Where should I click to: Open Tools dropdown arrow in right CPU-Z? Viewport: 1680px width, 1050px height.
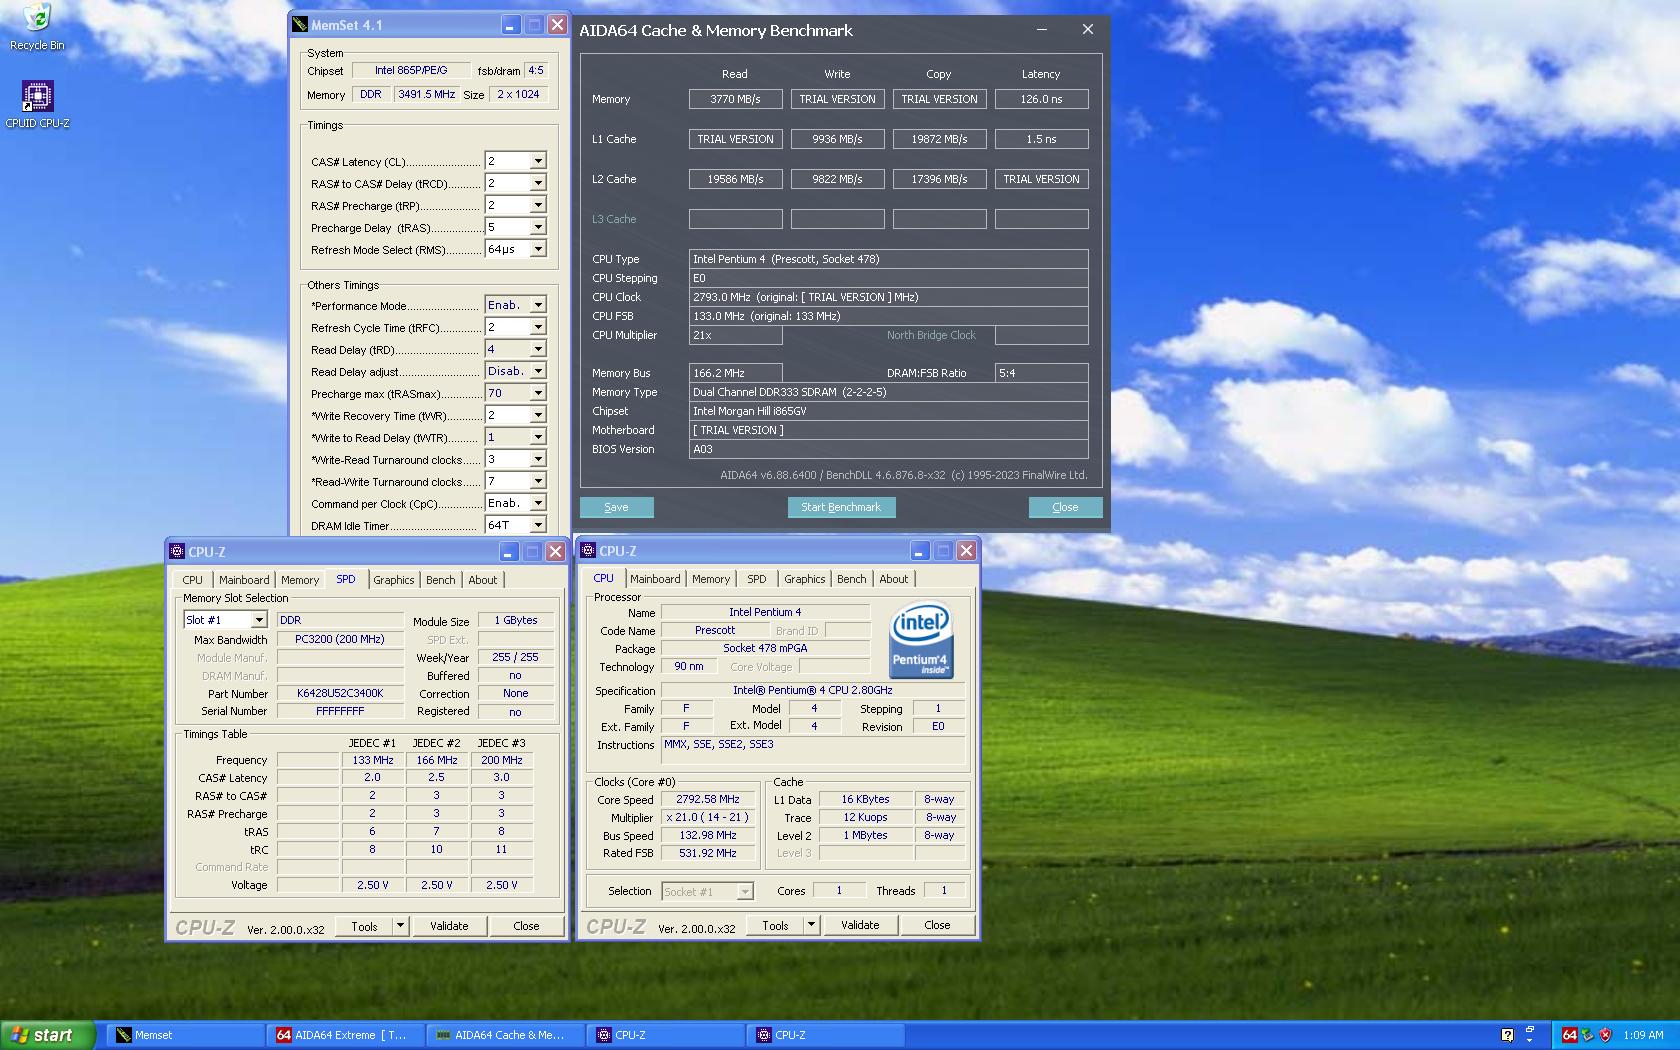pos(811,925)
